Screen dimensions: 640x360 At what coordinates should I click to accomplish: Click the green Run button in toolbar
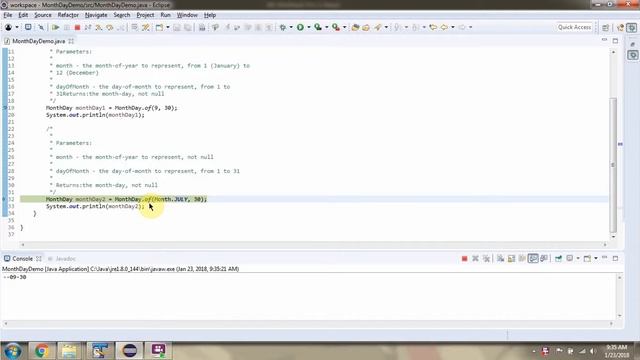tap(300, 27)
